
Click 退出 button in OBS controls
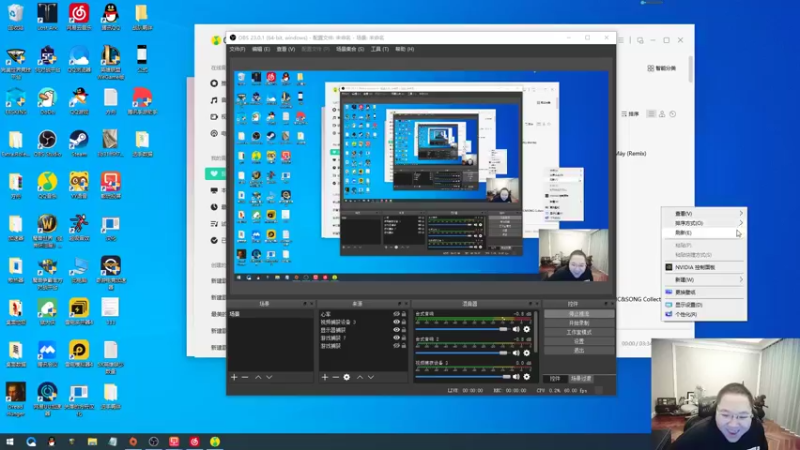click(x=579, y=351)
